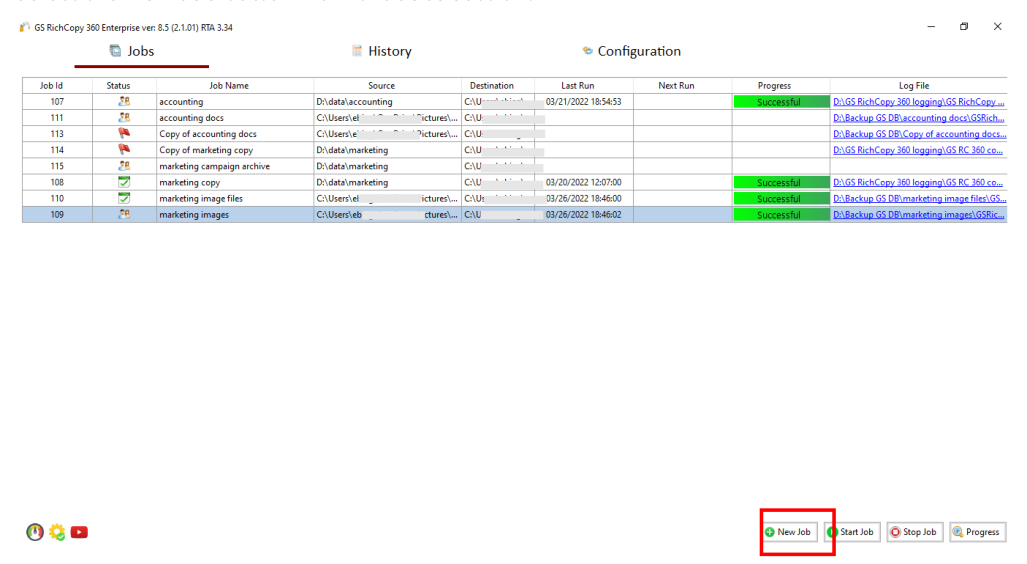
Task: Click scheduled check icon for marketing image files
Action: click(x=124, y=198)
